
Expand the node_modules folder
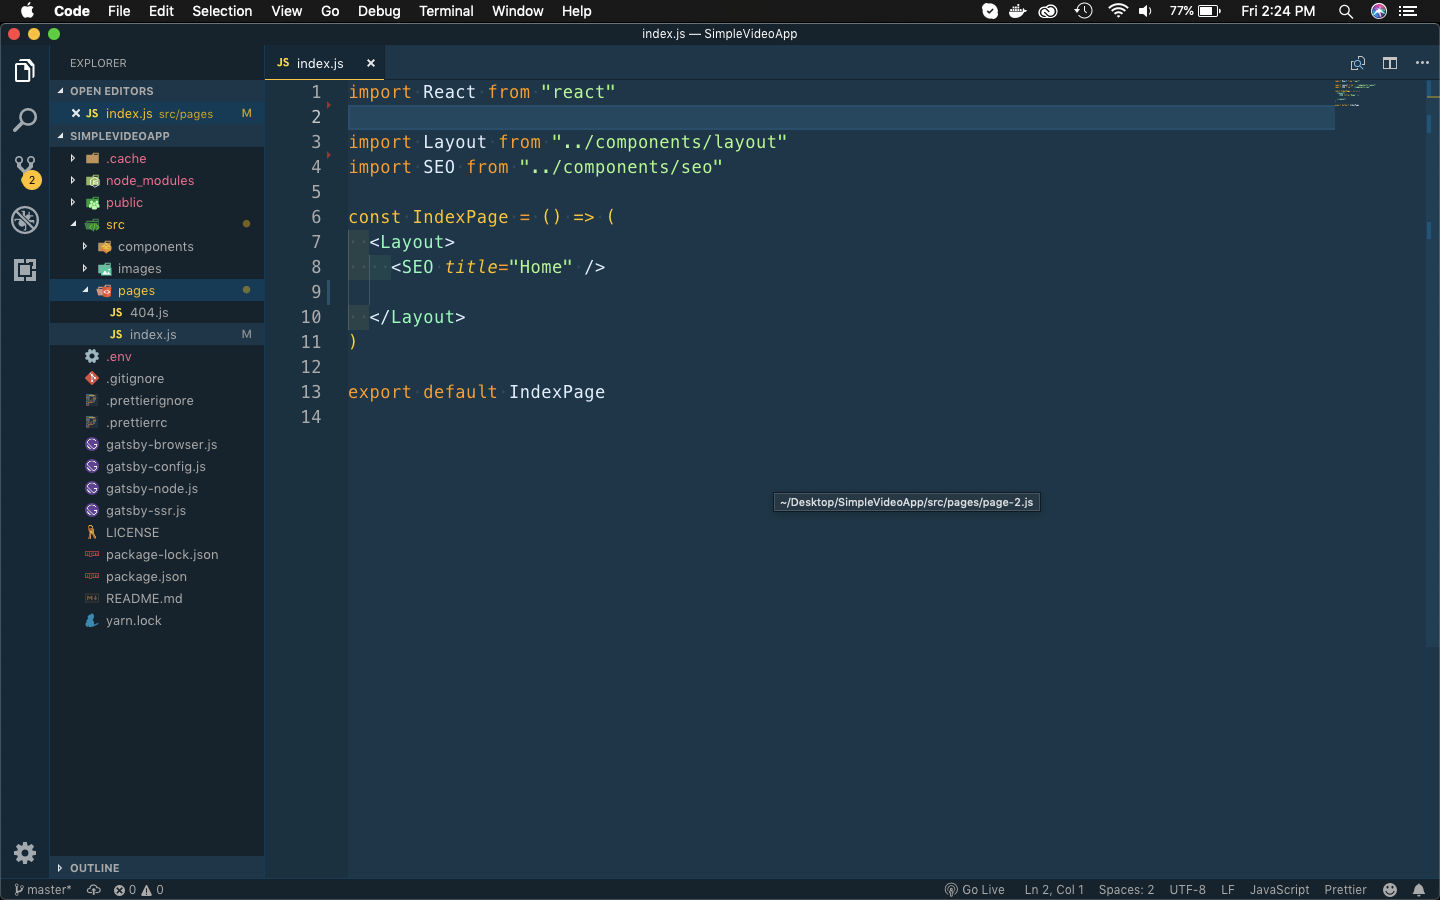tap(149, 181)
